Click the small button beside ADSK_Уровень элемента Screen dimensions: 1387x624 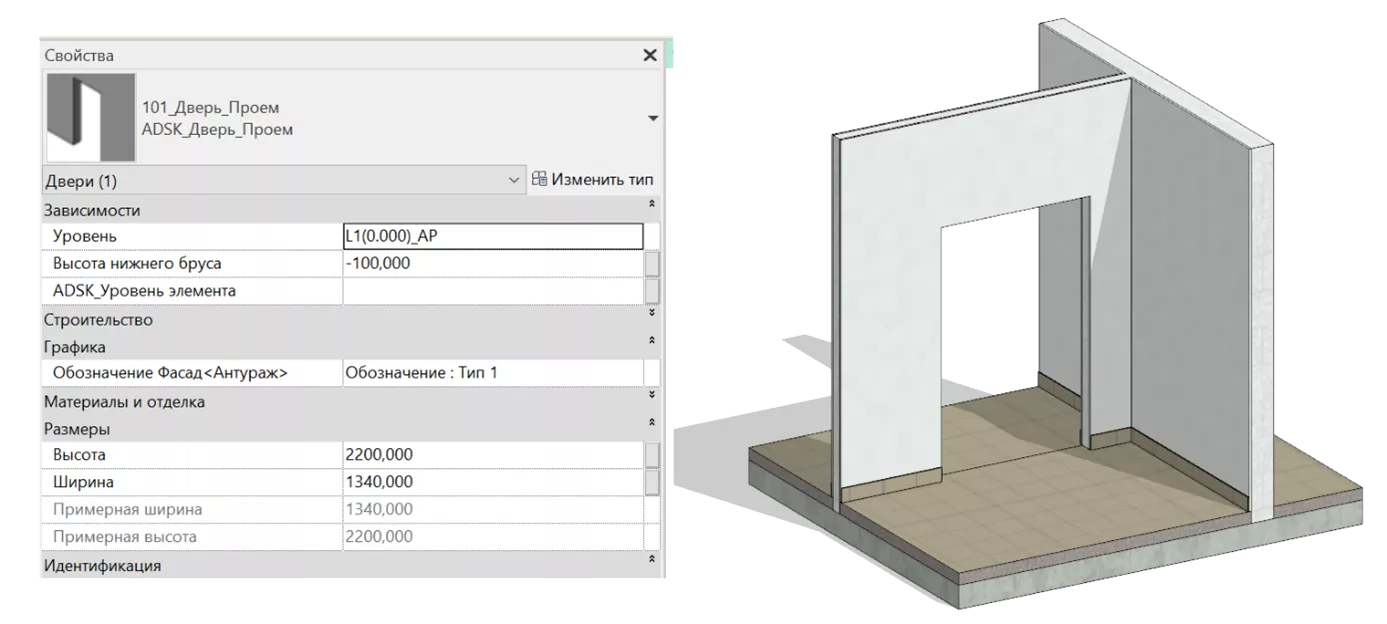click(x=652, y=291)
